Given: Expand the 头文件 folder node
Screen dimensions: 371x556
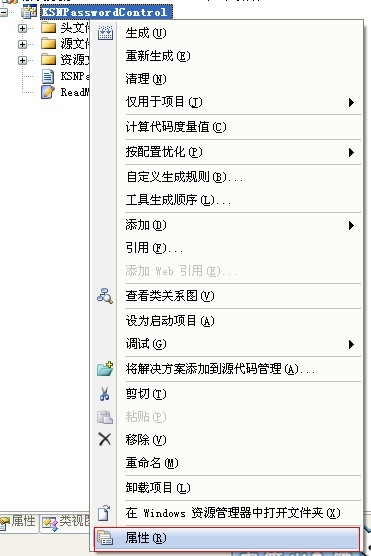Looking at the screenshot, I should [22, 28].
